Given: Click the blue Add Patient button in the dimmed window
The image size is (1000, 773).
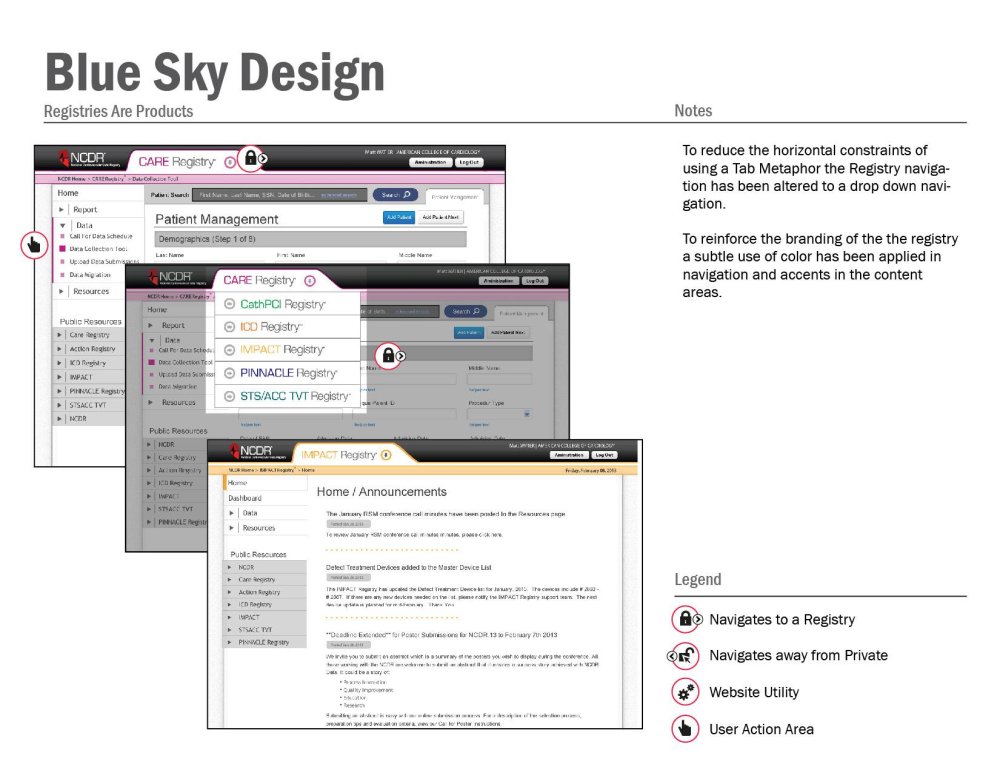Looking at the screenshot, I should (x=469, y=332).
